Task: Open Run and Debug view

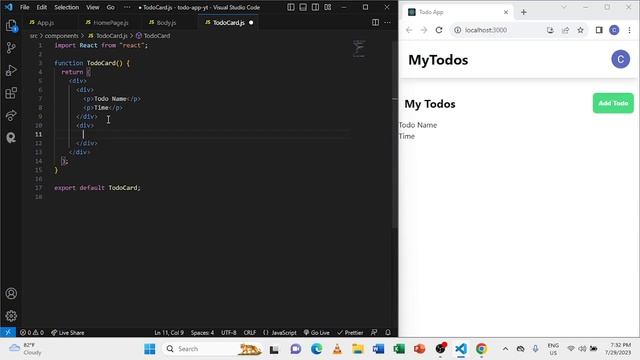Action: [11, 71]
